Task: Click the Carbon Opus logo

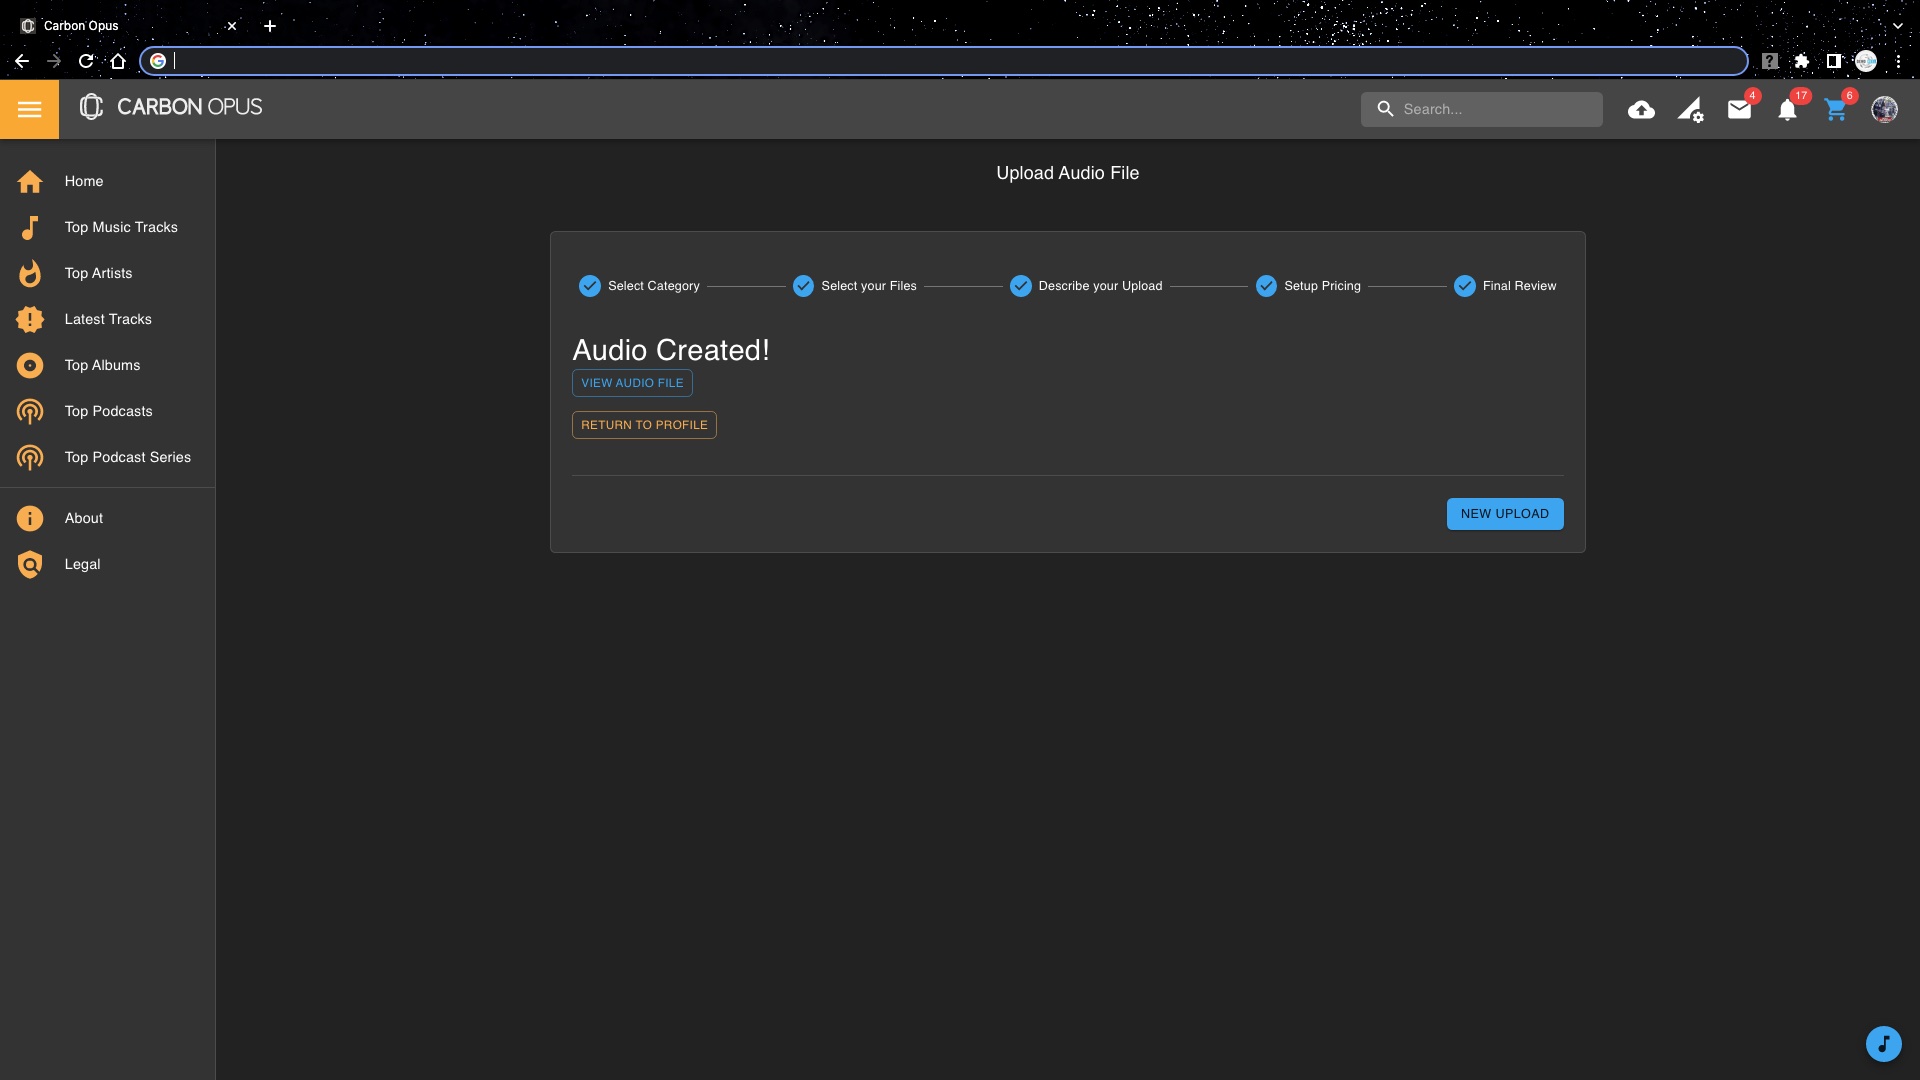Action: pos(171,107)
